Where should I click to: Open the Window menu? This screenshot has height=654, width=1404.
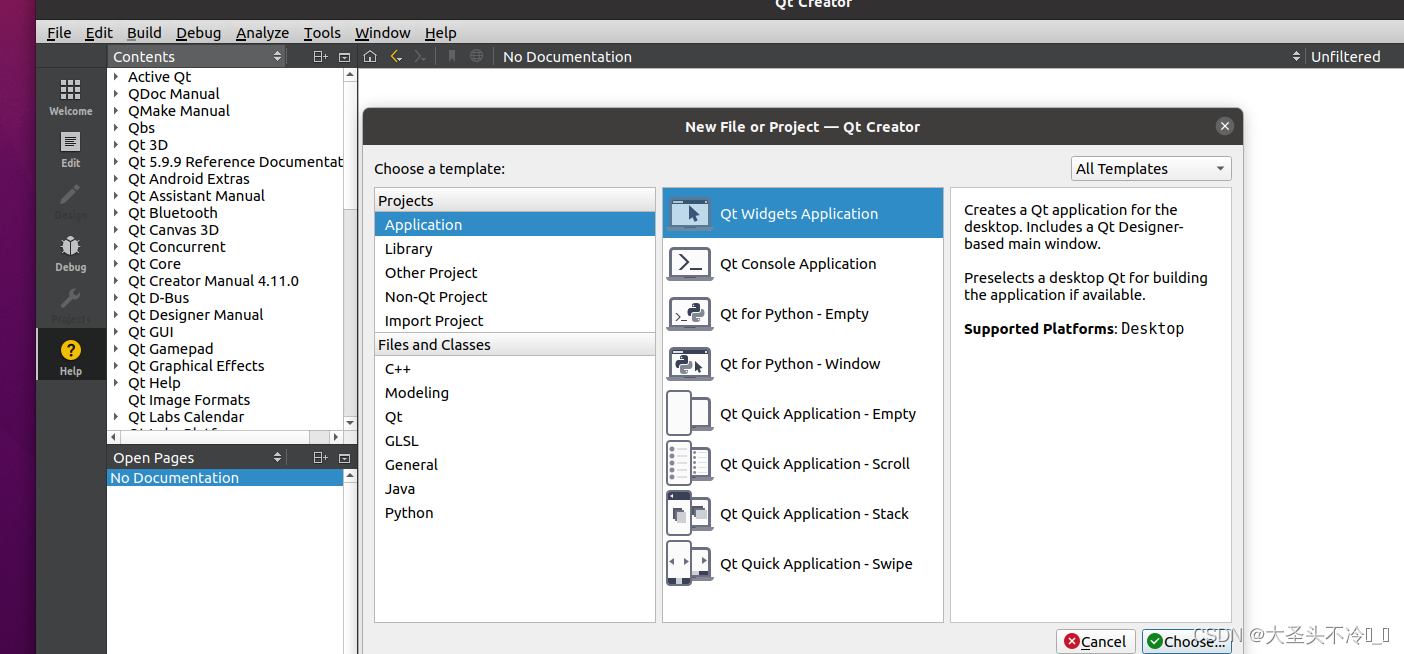click(383, 33)
